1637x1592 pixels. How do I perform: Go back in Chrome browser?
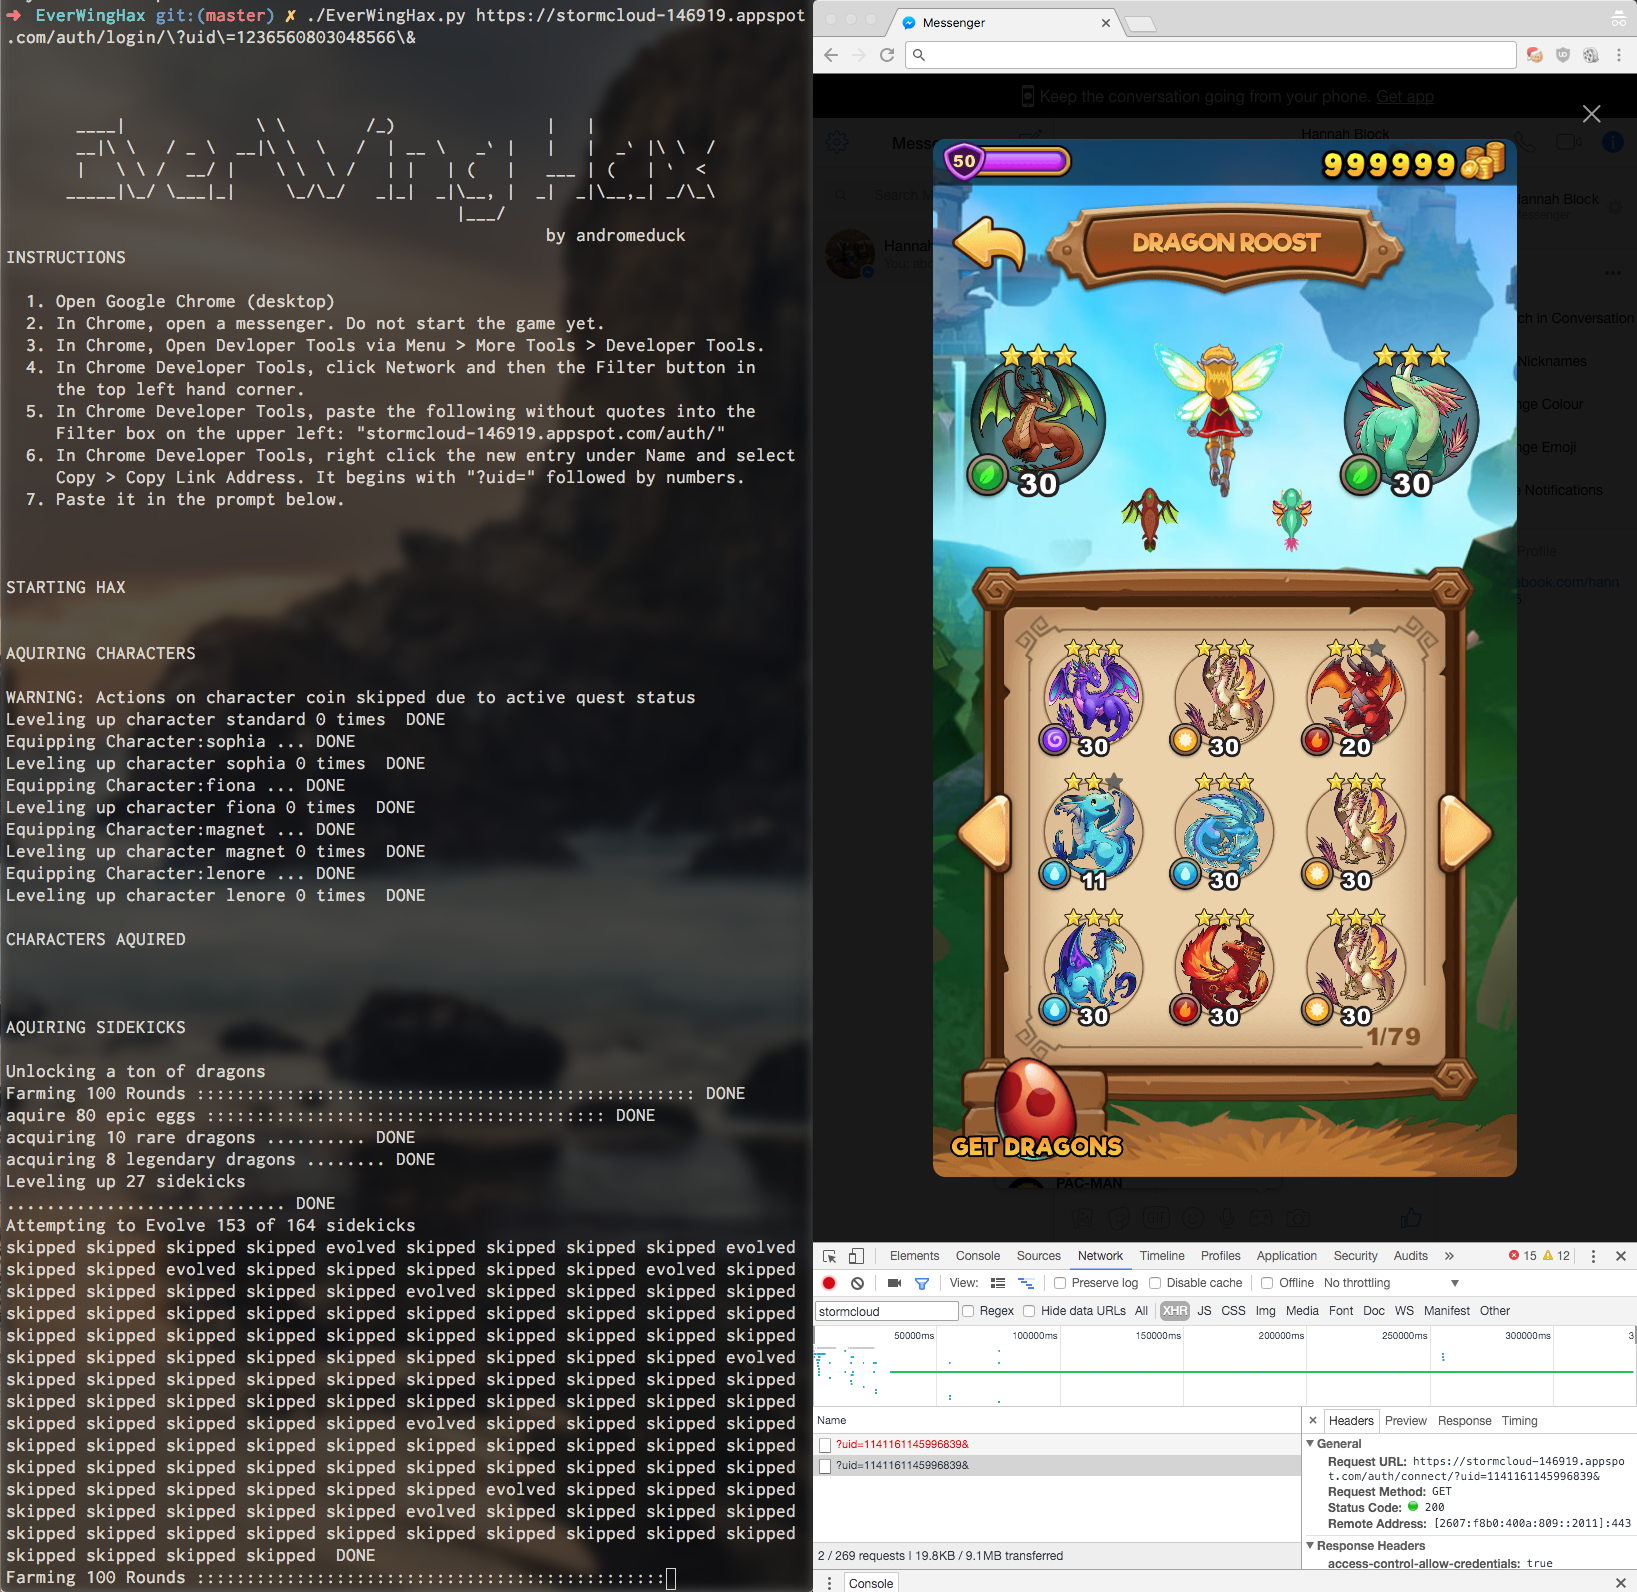pyautogui.click(x=830, y=55)
